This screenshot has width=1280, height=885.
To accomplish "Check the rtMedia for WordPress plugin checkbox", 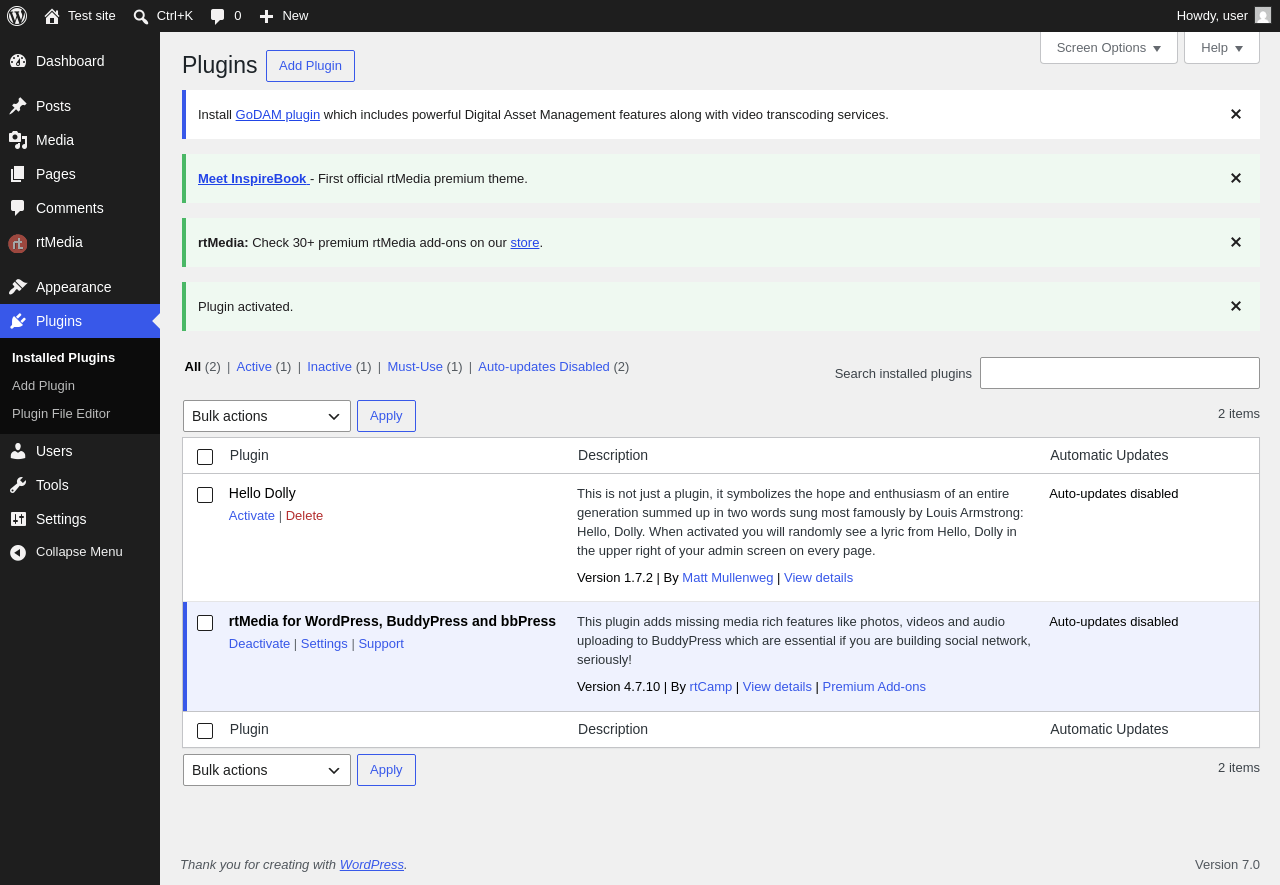I will (205, 623).
